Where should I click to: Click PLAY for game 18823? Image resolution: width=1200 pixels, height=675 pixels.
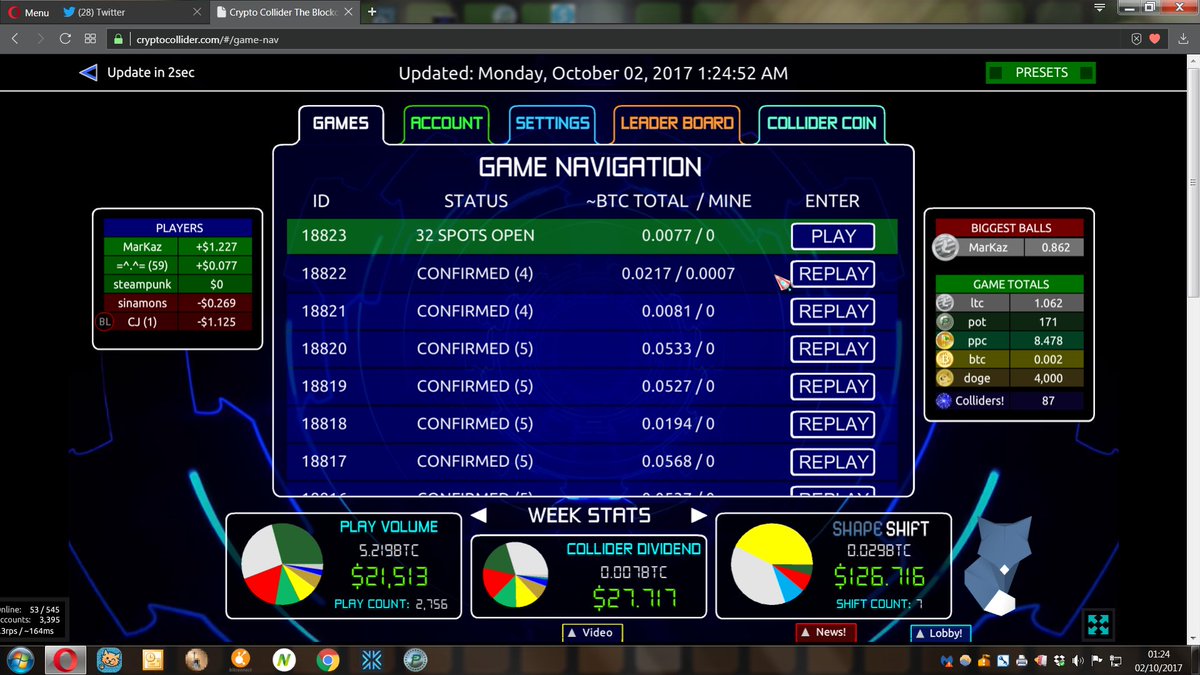point(833,236)
